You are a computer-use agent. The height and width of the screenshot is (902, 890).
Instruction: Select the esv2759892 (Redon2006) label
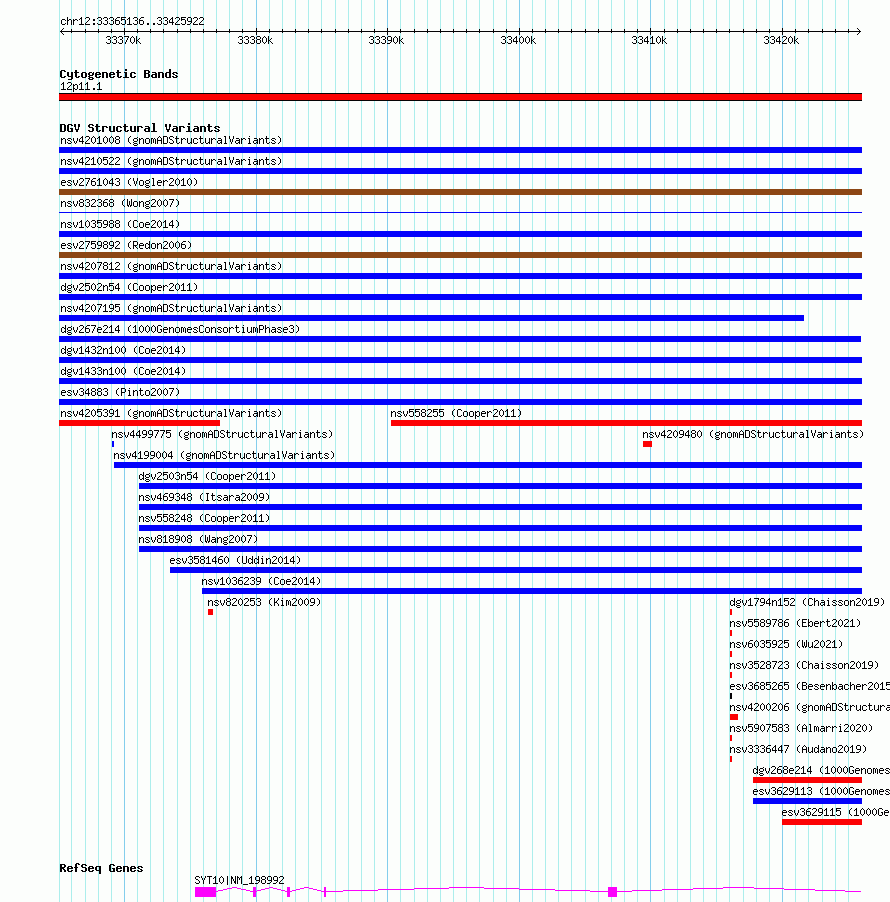tap(126, 245)
